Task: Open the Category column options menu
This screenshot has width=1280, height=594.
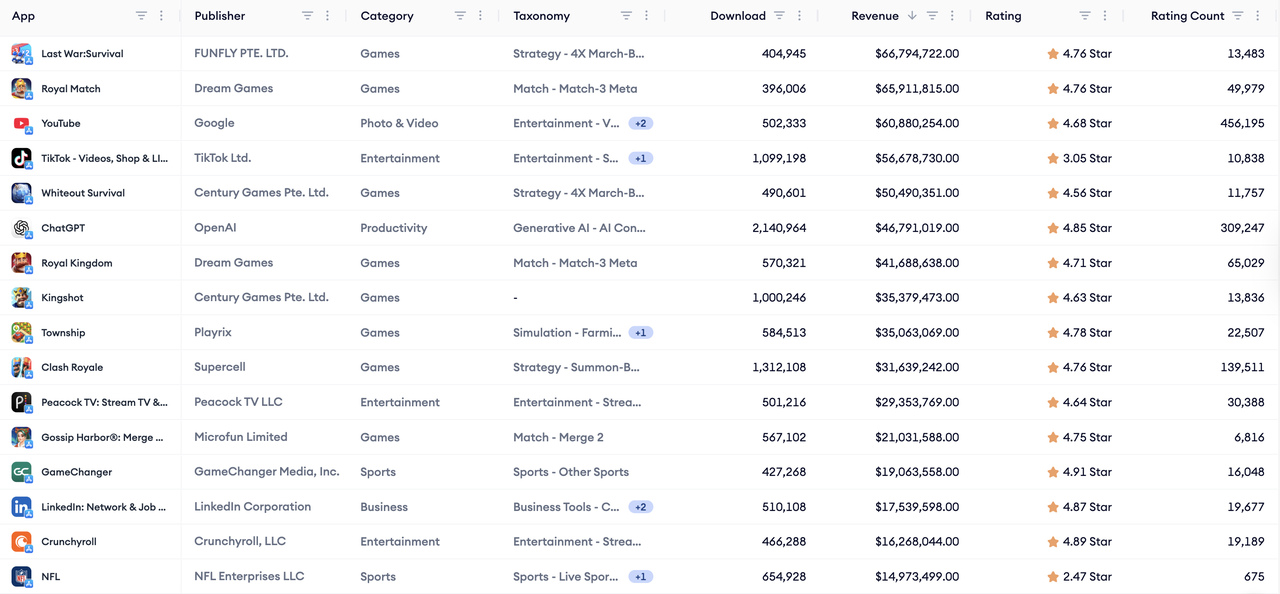Action: 481,16
